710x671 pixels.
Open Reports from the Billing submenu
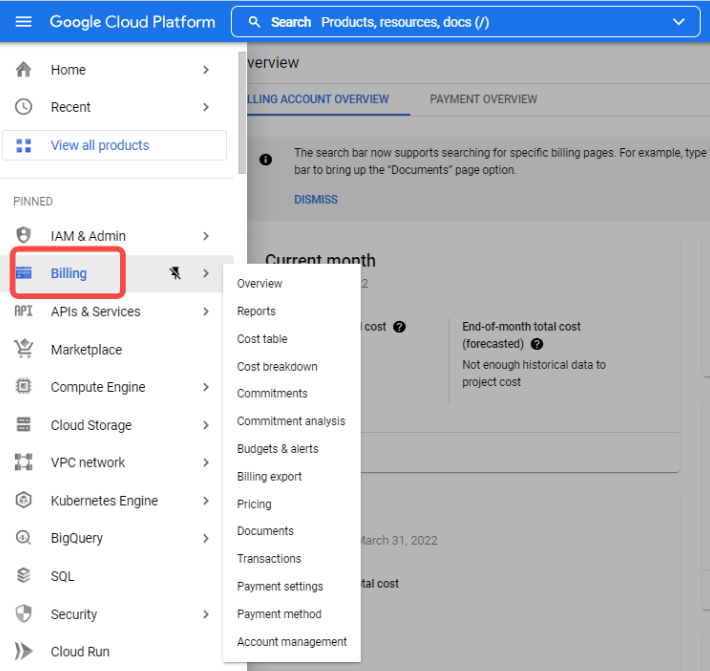256,311
